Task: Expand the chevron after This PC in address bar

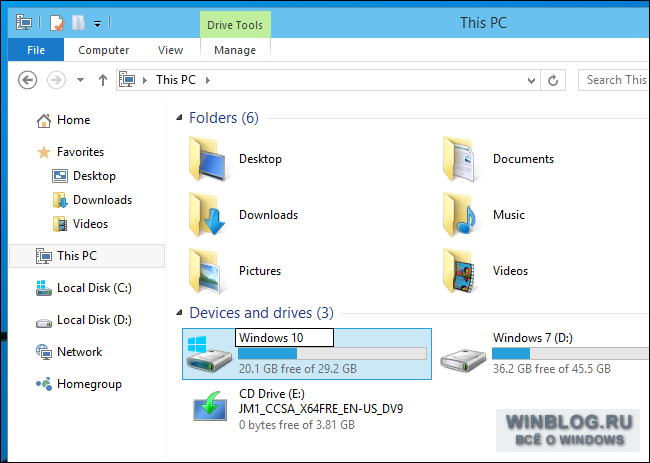Action: 208,80
